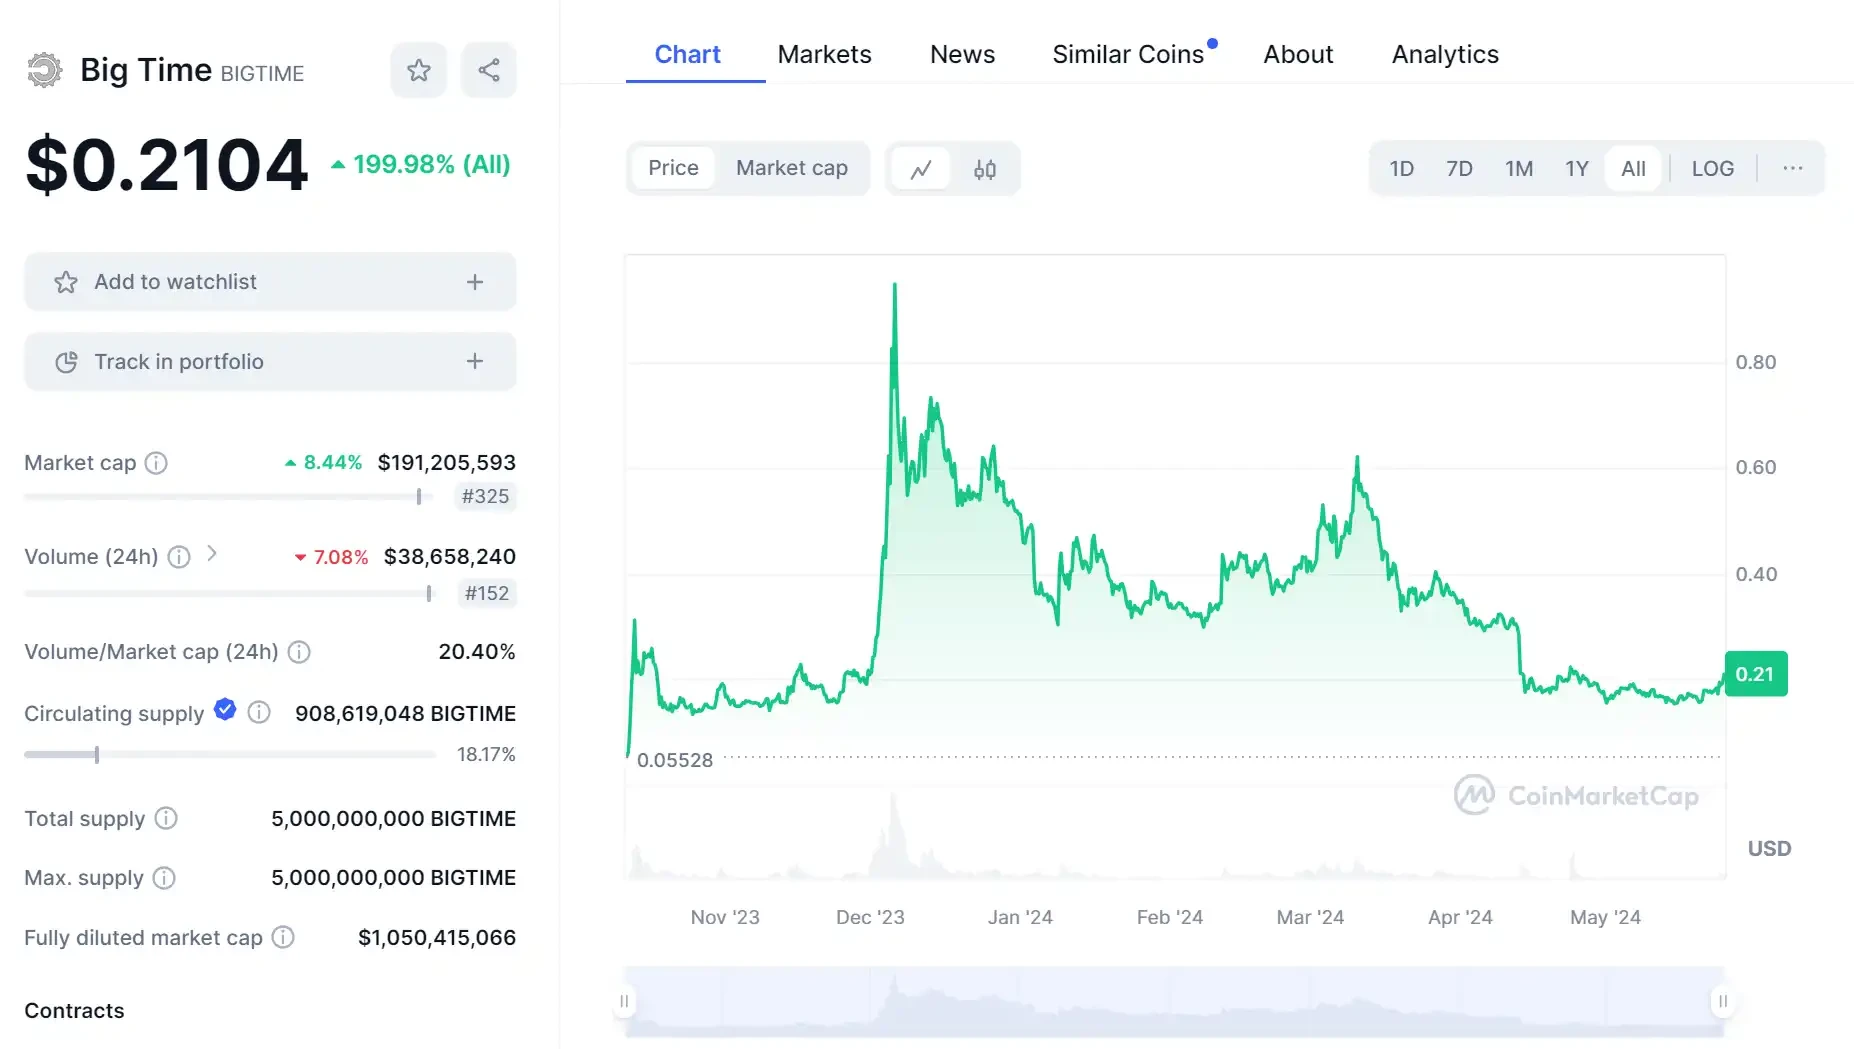
Task: Switch to candlestick chart icon
Action: pyautogui.click(x=984, y=168)
